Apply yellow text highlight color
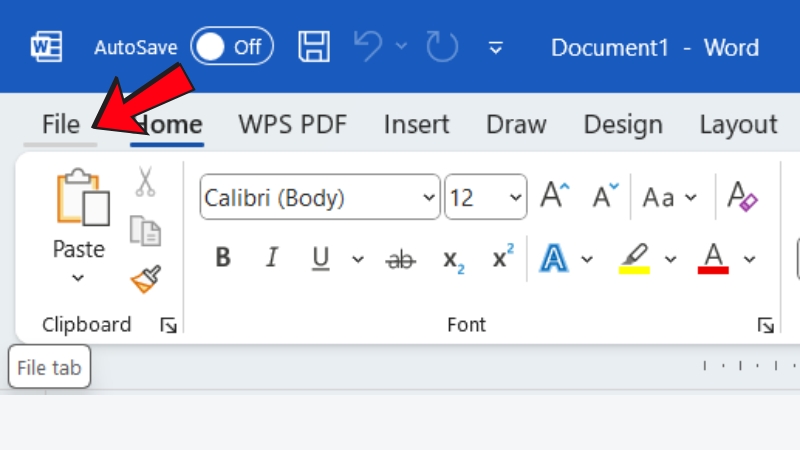Image resolution: width=800 pixels, height=450 pixels. 634,258
